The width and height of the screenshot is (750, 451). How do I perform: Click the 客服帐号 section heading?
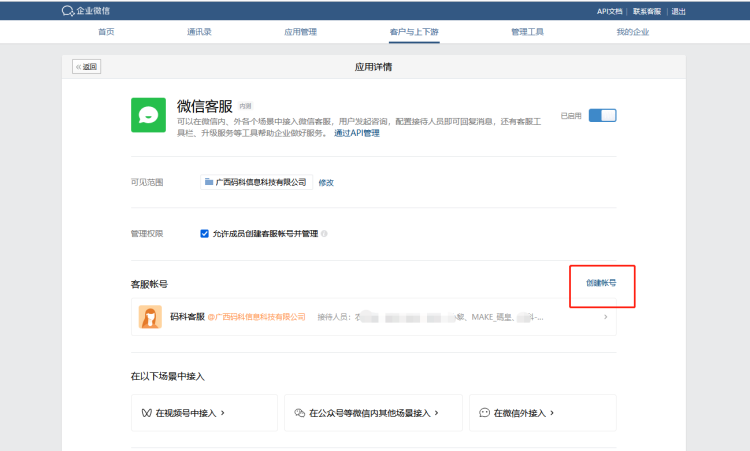(149, 284)
